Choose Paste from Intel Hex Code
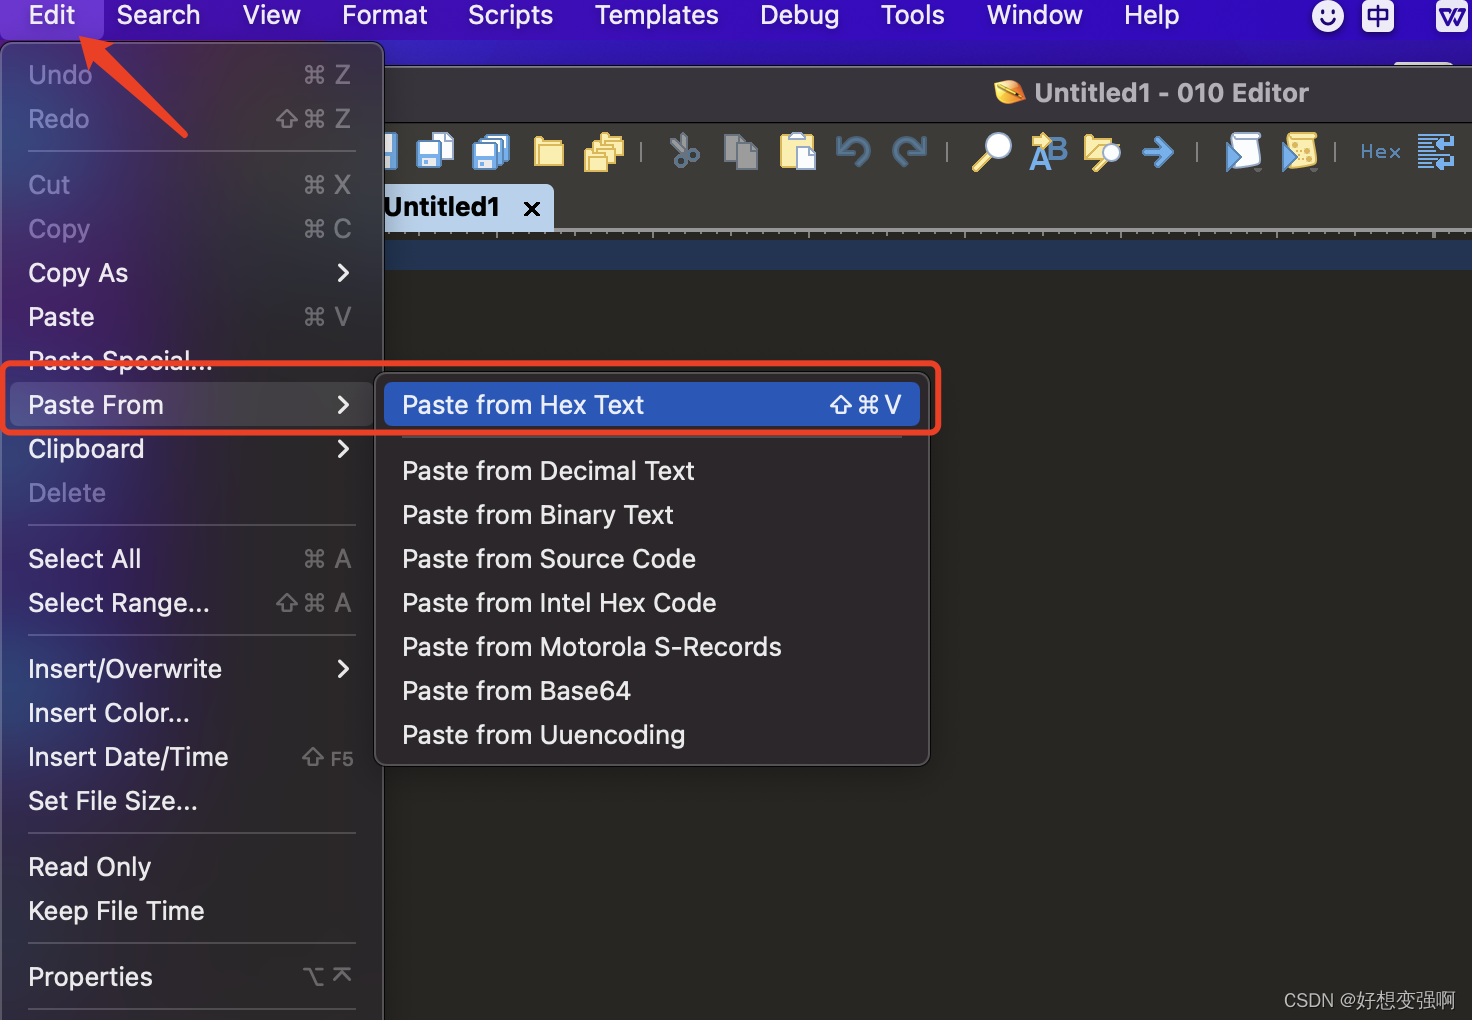 point(651,603)
